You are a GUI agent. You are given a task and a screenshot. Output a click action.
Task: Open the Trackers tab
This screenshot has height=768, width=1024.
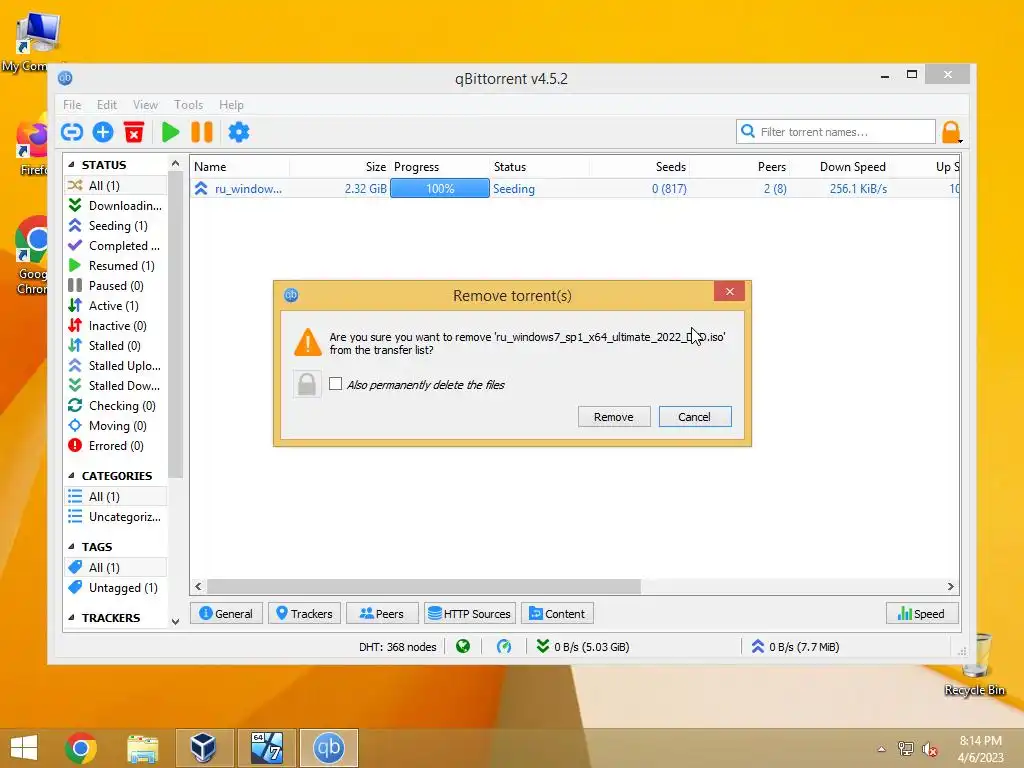point(304,613)
